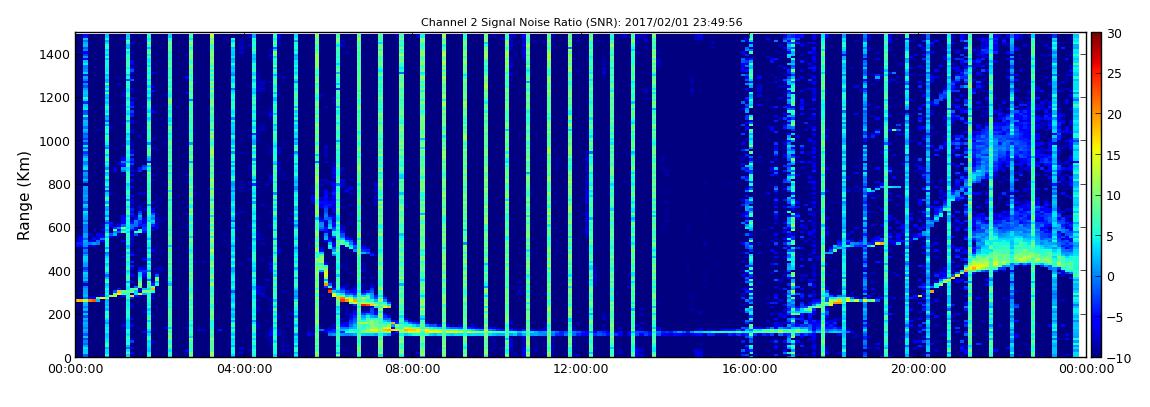The height and width of the screenshot is (407, 1150).
Task: Click the Range (Km) axis label
Action: point(24,196)
